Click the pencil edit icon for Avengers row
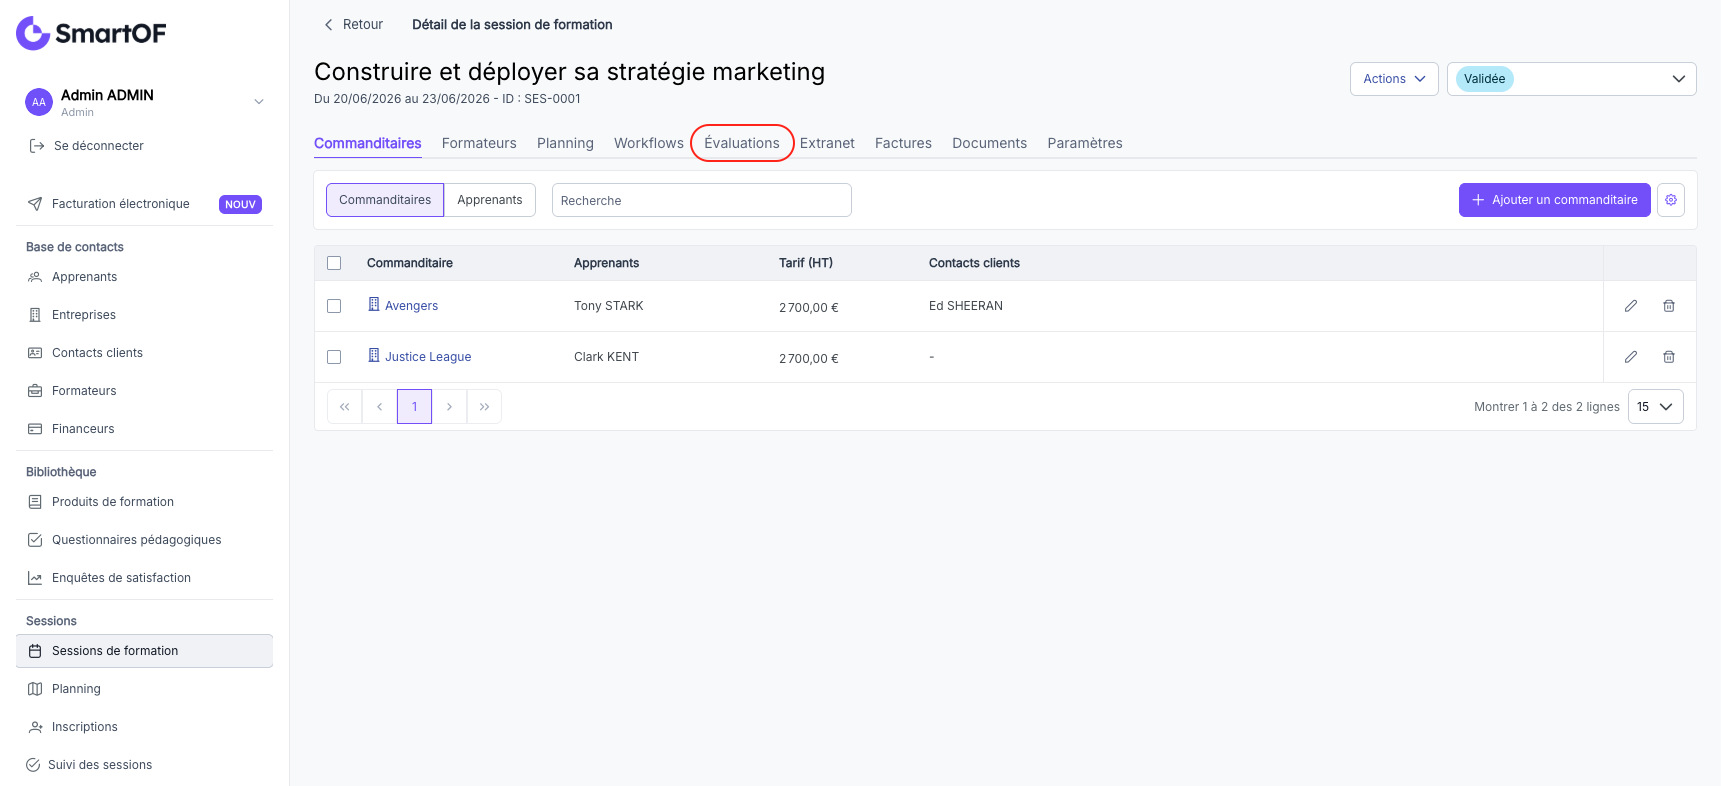This screenshot has width=1721, height=786. [1631, 306]
